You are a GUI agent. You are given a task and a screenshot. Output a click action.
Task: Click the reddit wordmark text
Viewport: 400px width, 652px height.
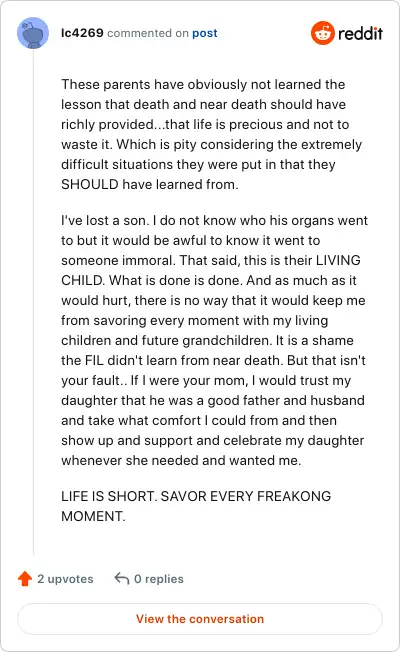coord(360,33)
